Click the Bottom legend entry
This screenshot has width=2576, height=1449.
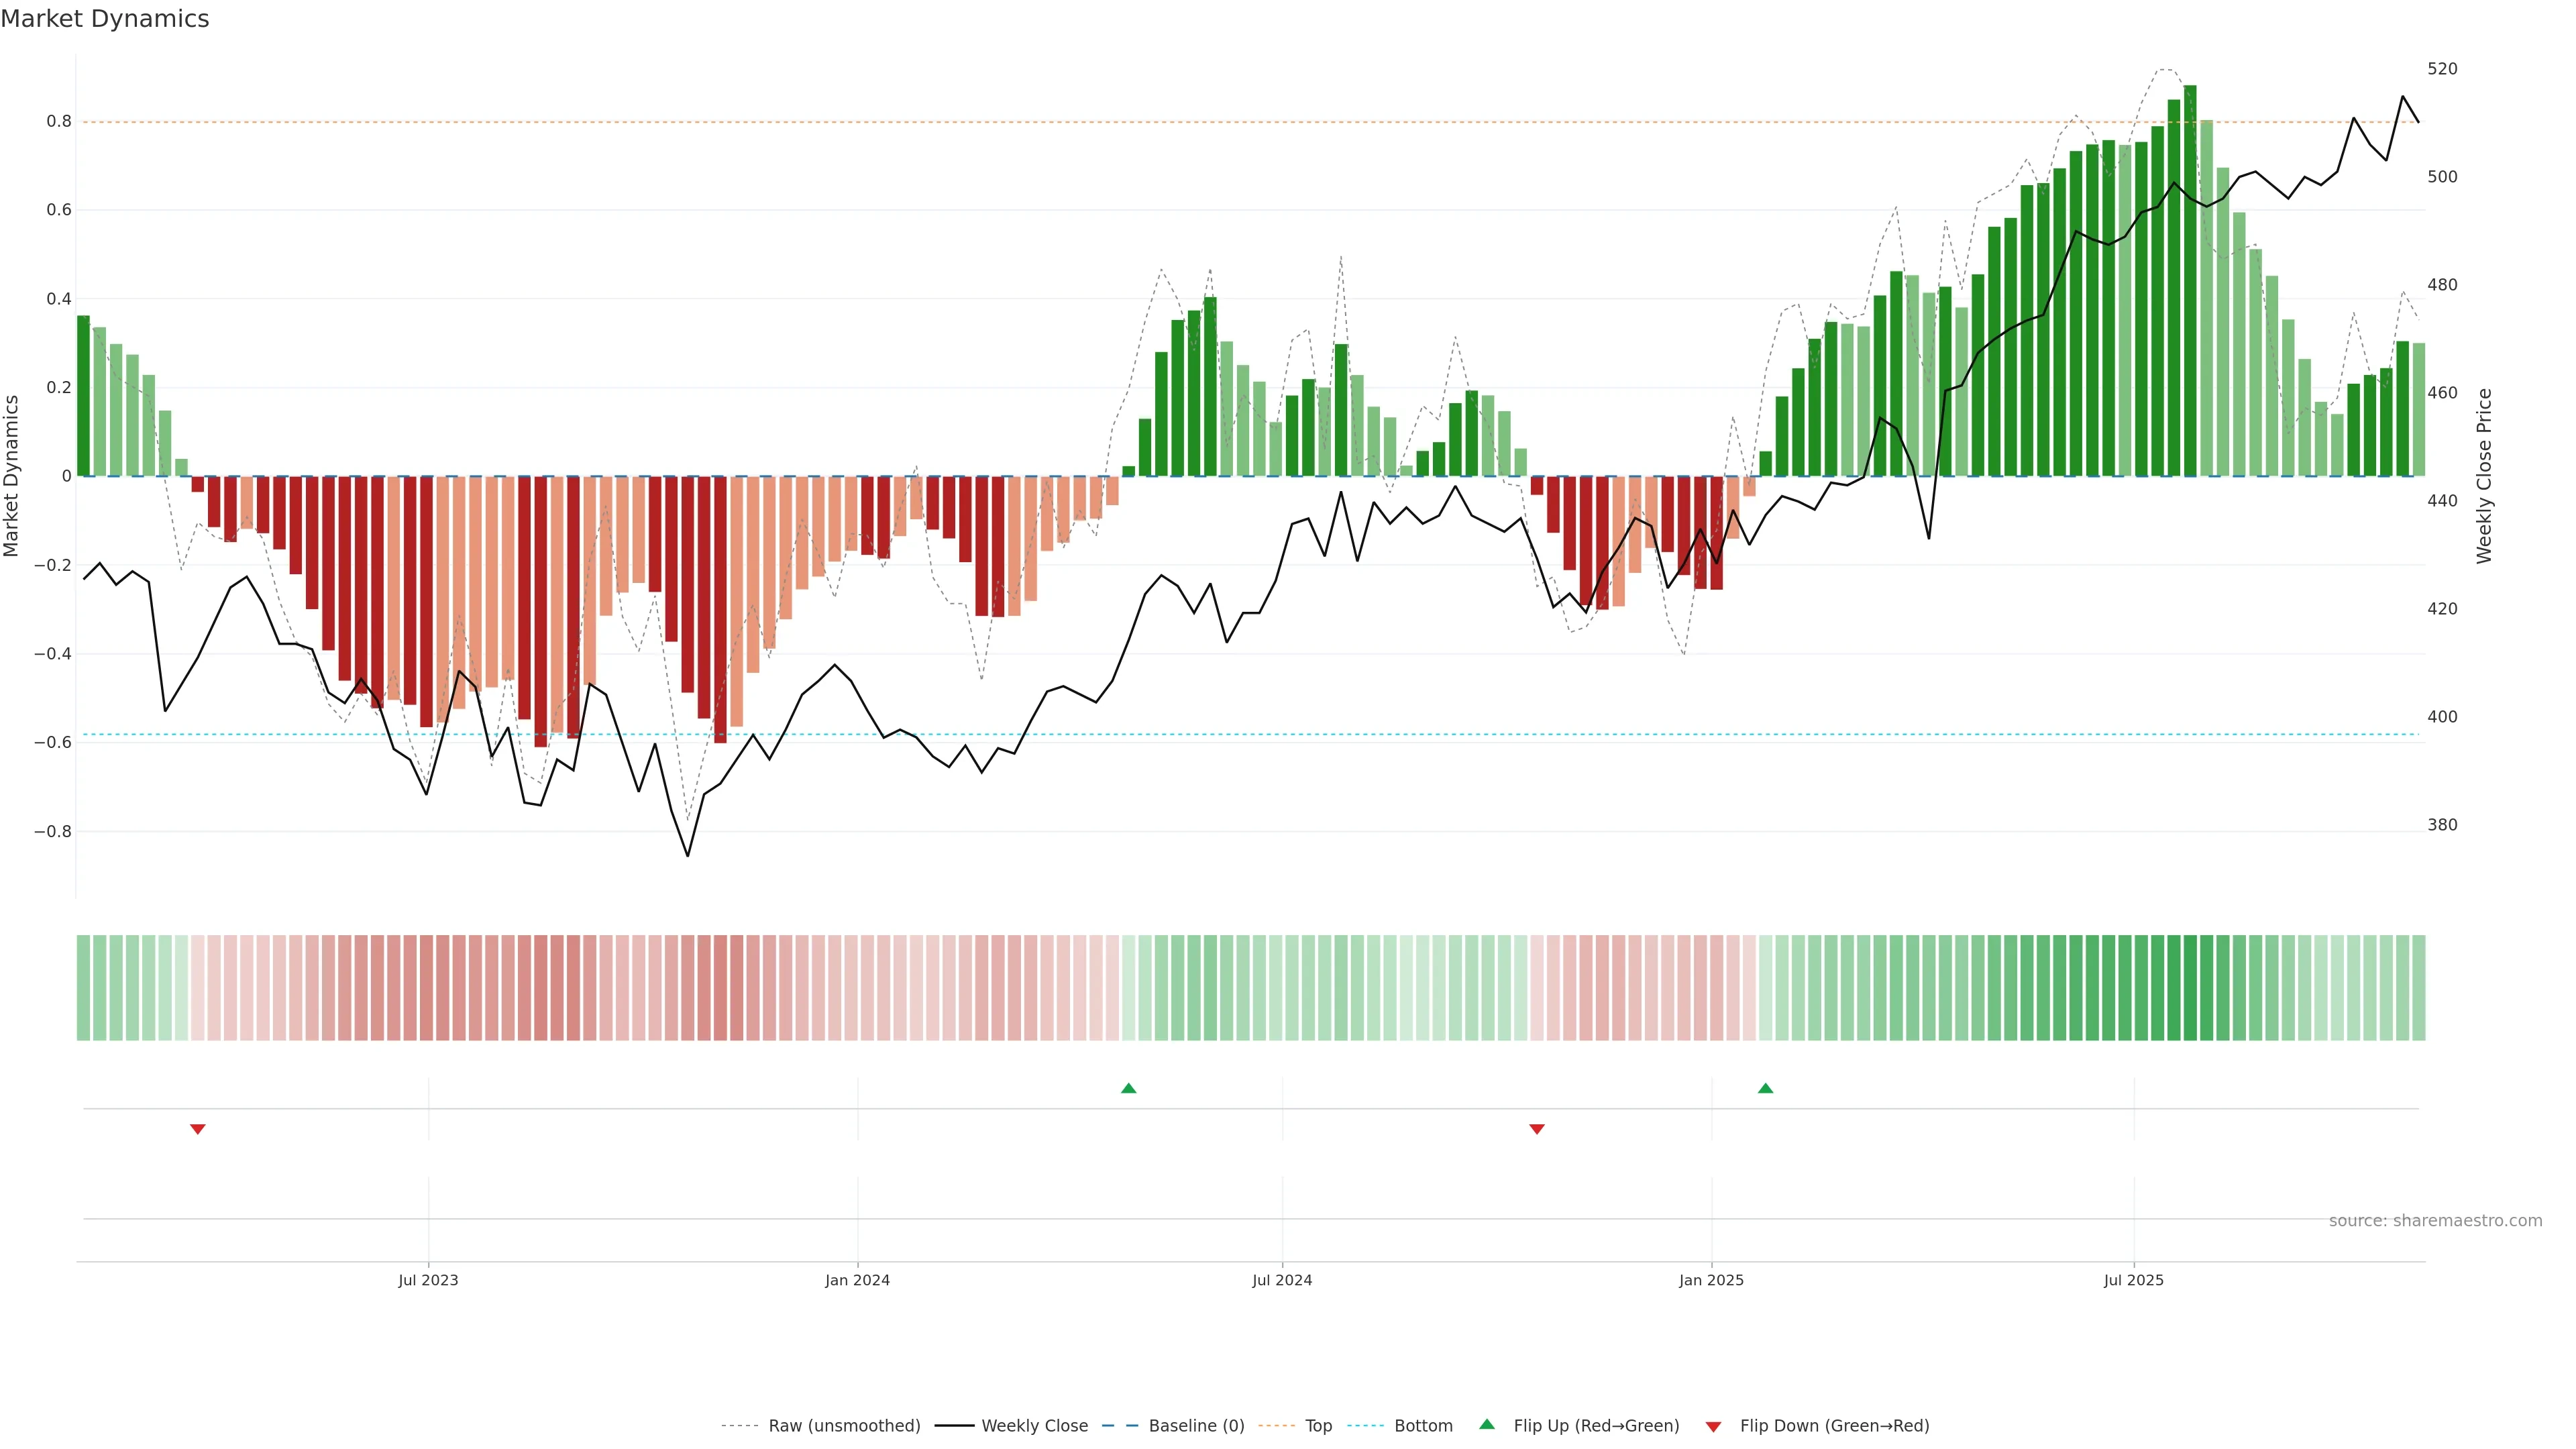1423,1426
